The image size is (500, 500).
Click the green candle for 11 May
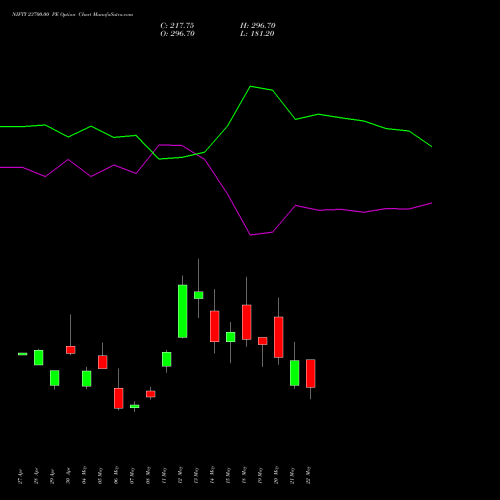click(167, 359)
